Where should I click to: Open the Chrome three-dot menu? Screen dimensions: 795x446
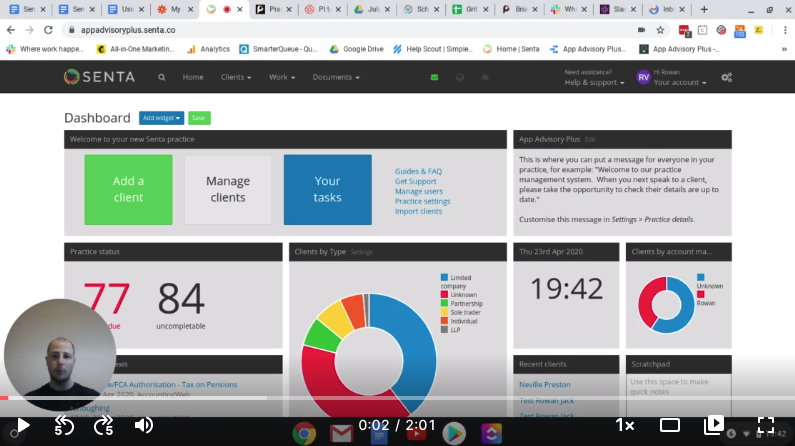[x=785, y=30]
